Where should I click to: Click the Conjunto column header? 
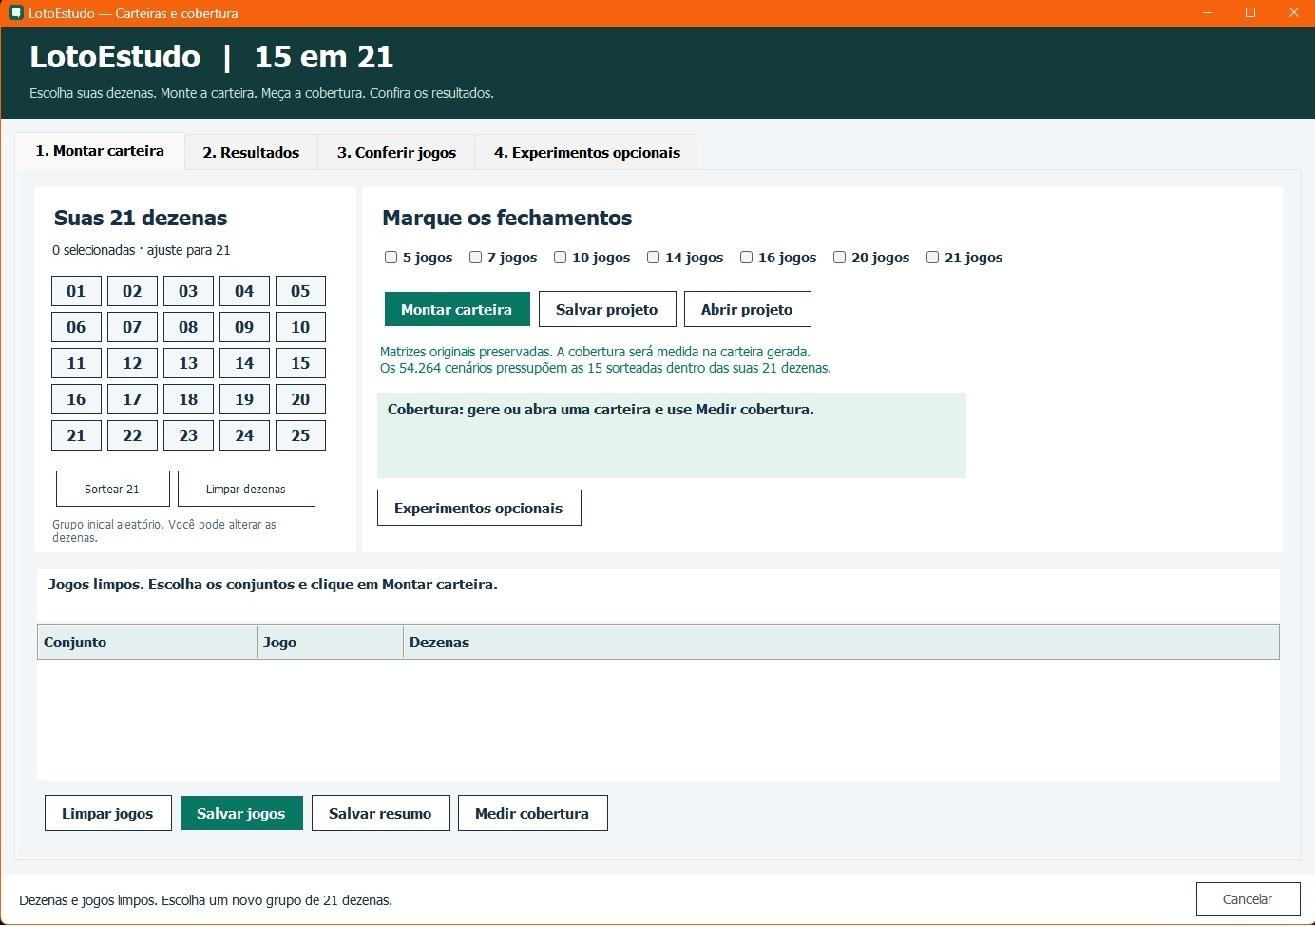point(147,642)
